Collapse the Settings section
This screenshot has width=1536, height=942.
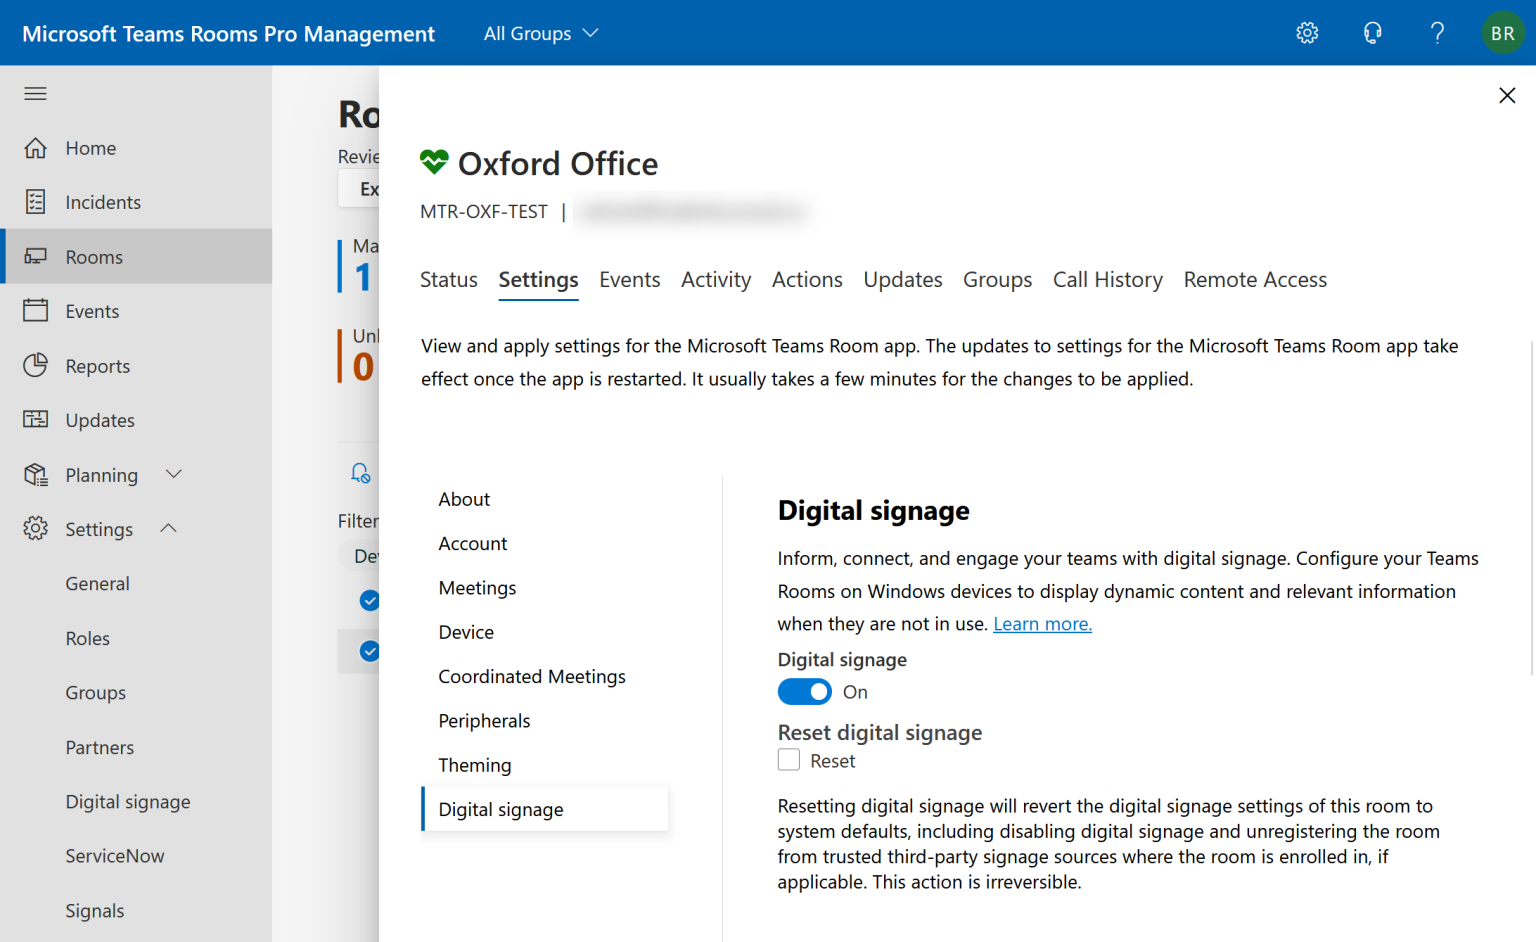pyautogui.click(x=100, y=529)
